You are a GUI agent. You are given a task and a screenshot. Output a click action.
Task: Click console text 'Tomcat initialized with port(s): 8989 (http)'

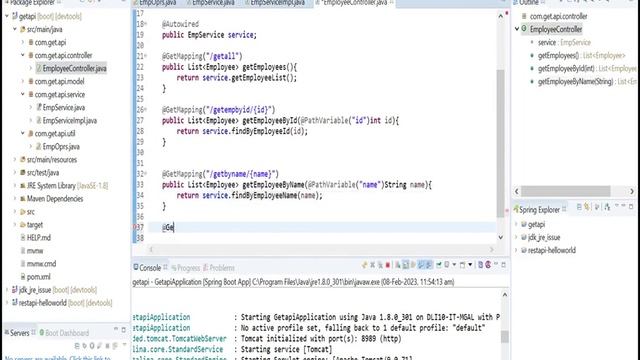point(321,338)
